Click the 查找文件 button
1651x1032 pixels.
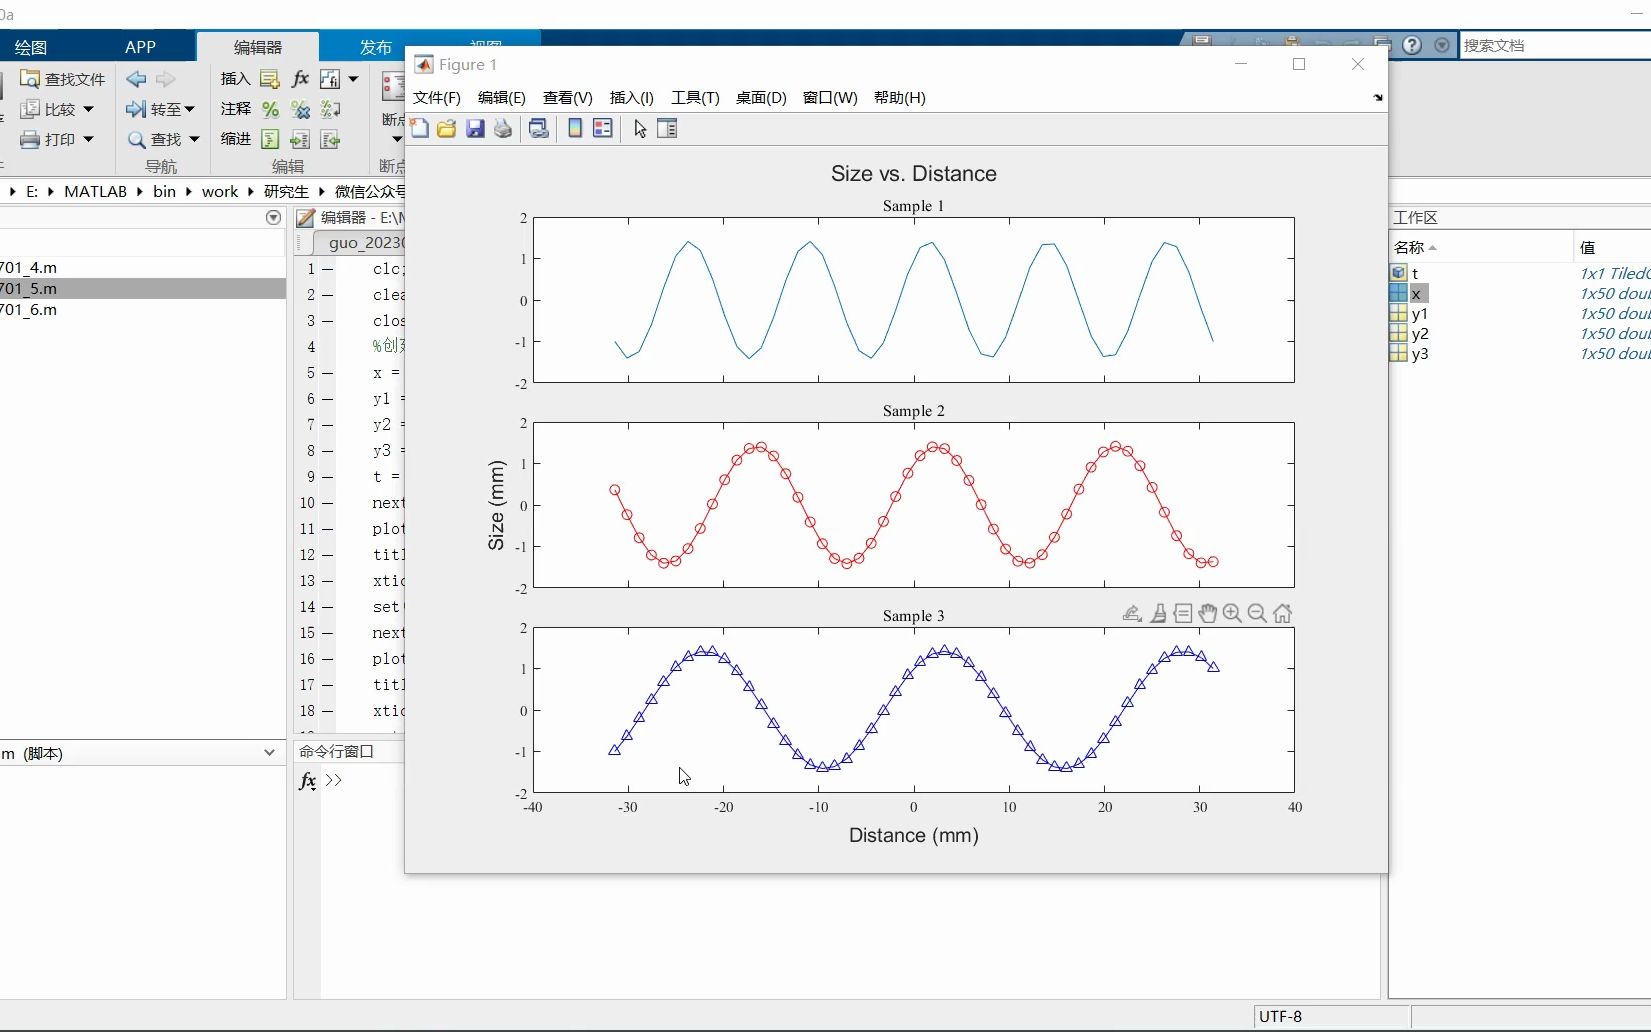point(63,79)
